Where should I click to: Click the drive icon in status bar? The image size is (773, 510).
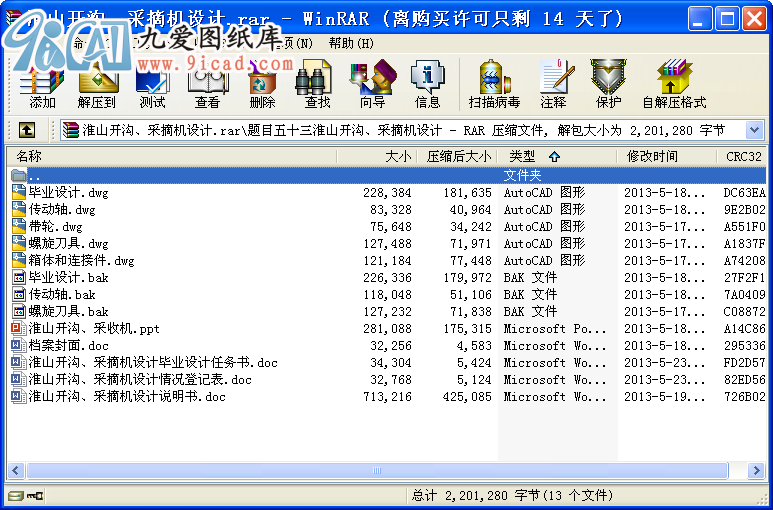[x=15, y=495]
